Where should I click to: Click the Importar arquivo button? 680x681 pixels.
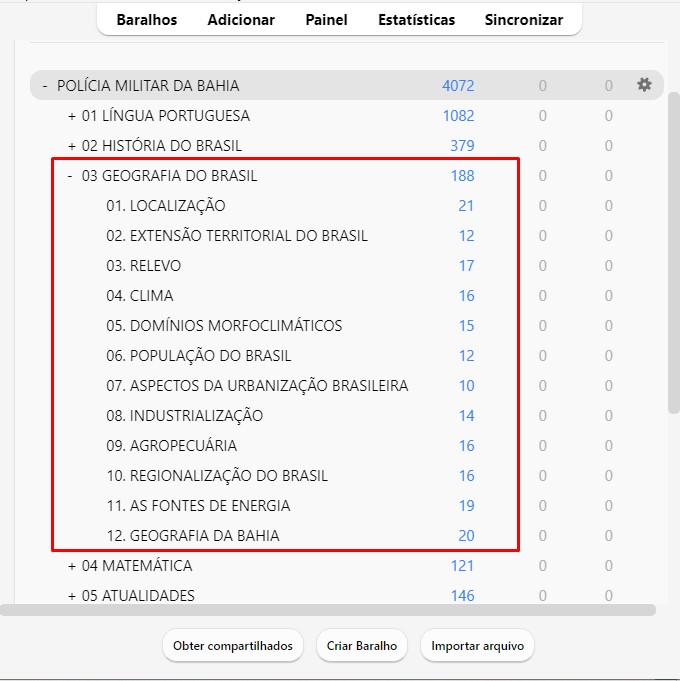pyautogui.click(x=477, y=646)
